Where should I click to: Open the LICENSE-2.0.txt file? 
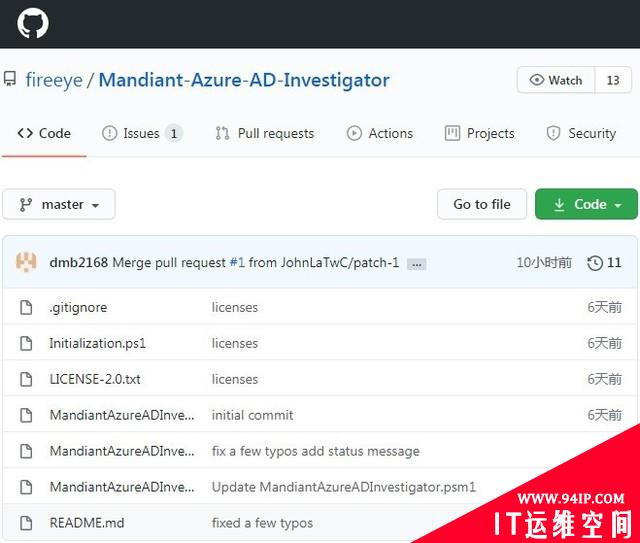pos(95,379)
